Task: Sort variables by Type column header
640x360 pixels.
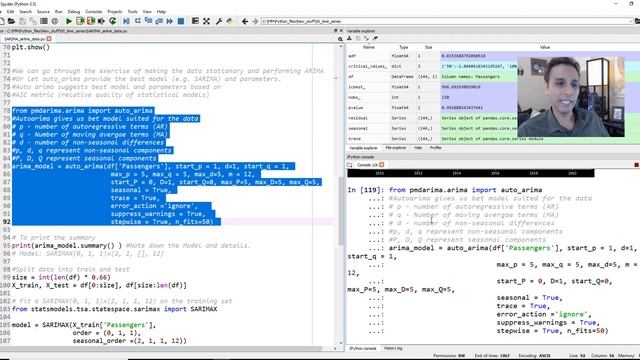Action: pos(404,47)
